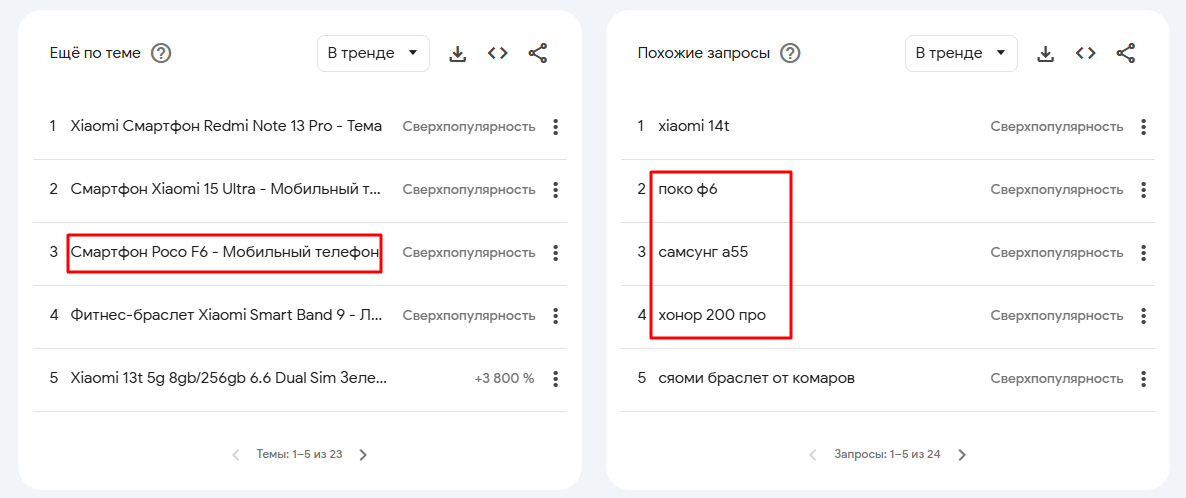Screen dimensions: 1186x498
Task: Click the Темы: 1–5 из 23 counter
Action: tap(300, 455)
